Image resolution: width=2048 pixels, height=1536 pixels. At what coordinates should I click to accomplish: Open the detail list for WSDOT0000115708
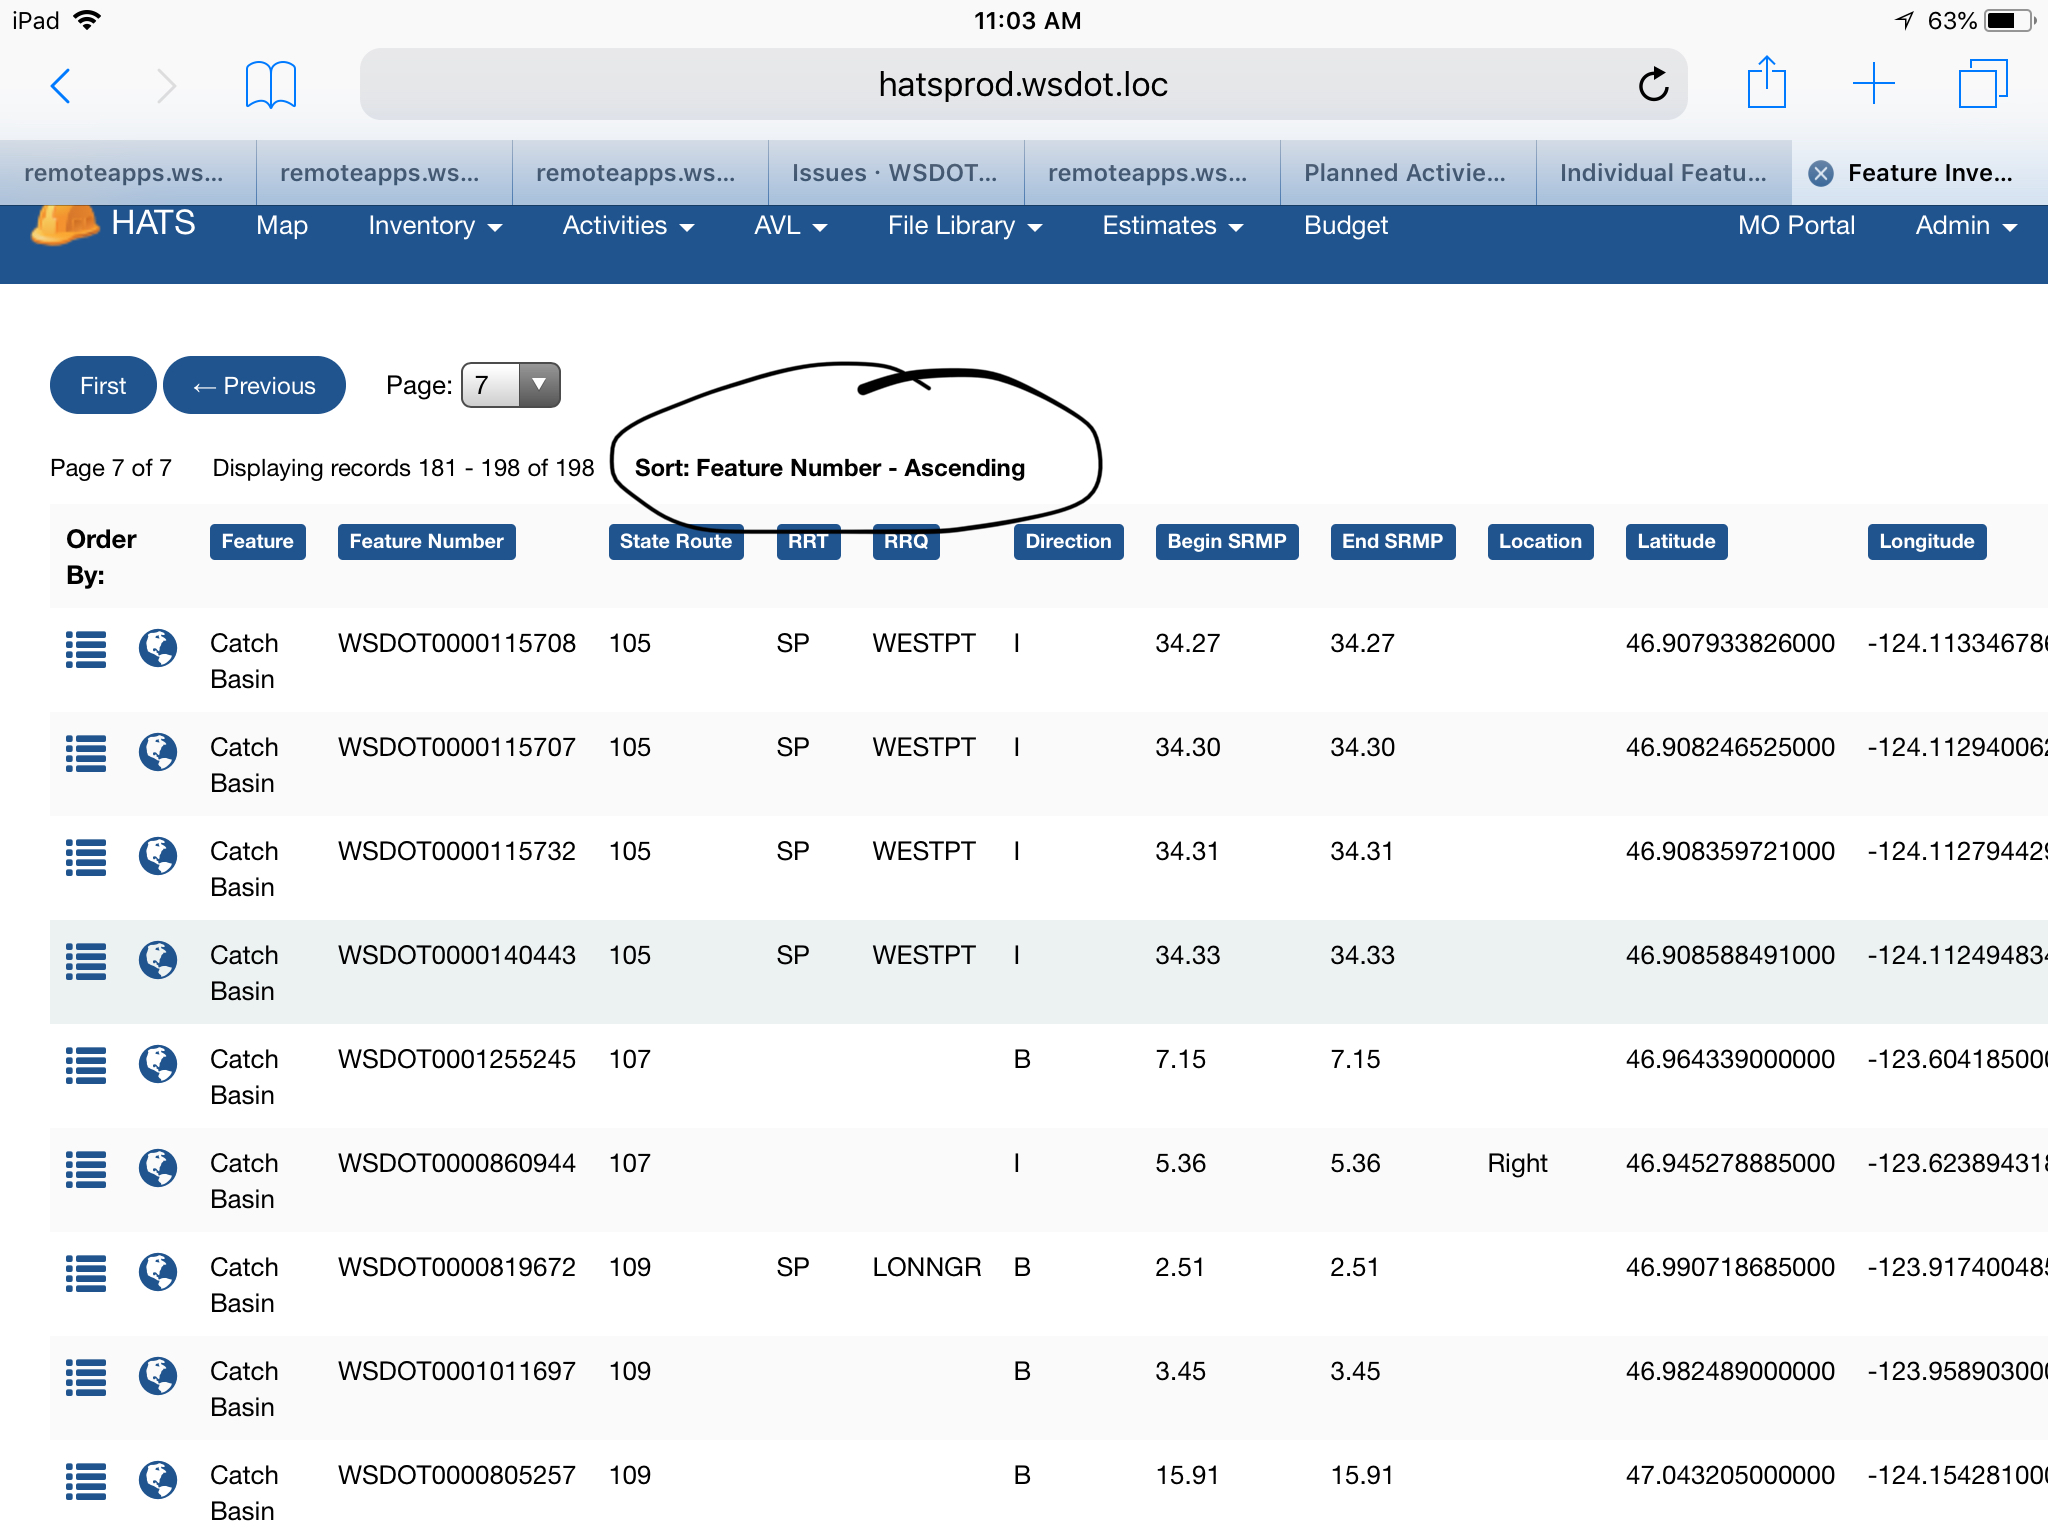(86, 650)
